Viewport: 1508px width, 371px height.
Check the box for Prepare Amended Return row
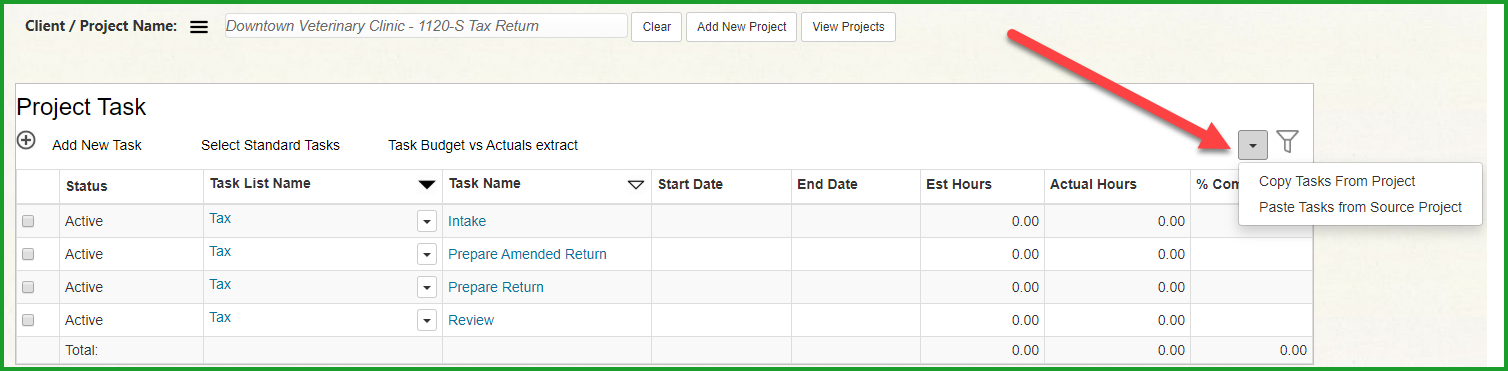[x=28, y=254]
